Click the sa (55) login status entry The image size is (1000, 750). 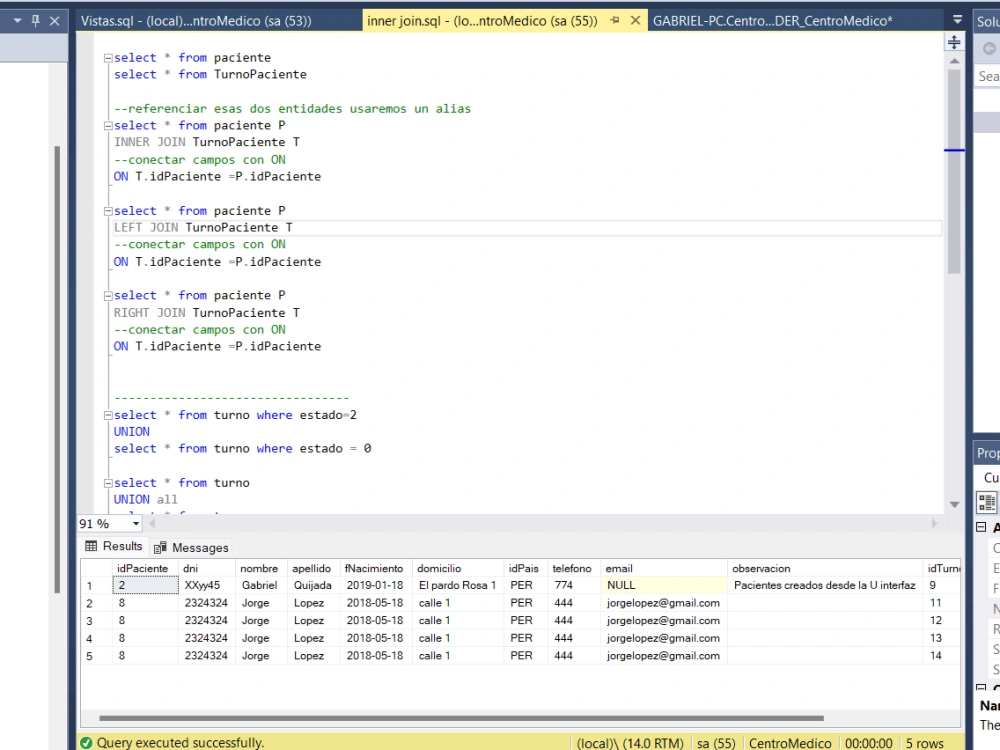tap(716, 744)
